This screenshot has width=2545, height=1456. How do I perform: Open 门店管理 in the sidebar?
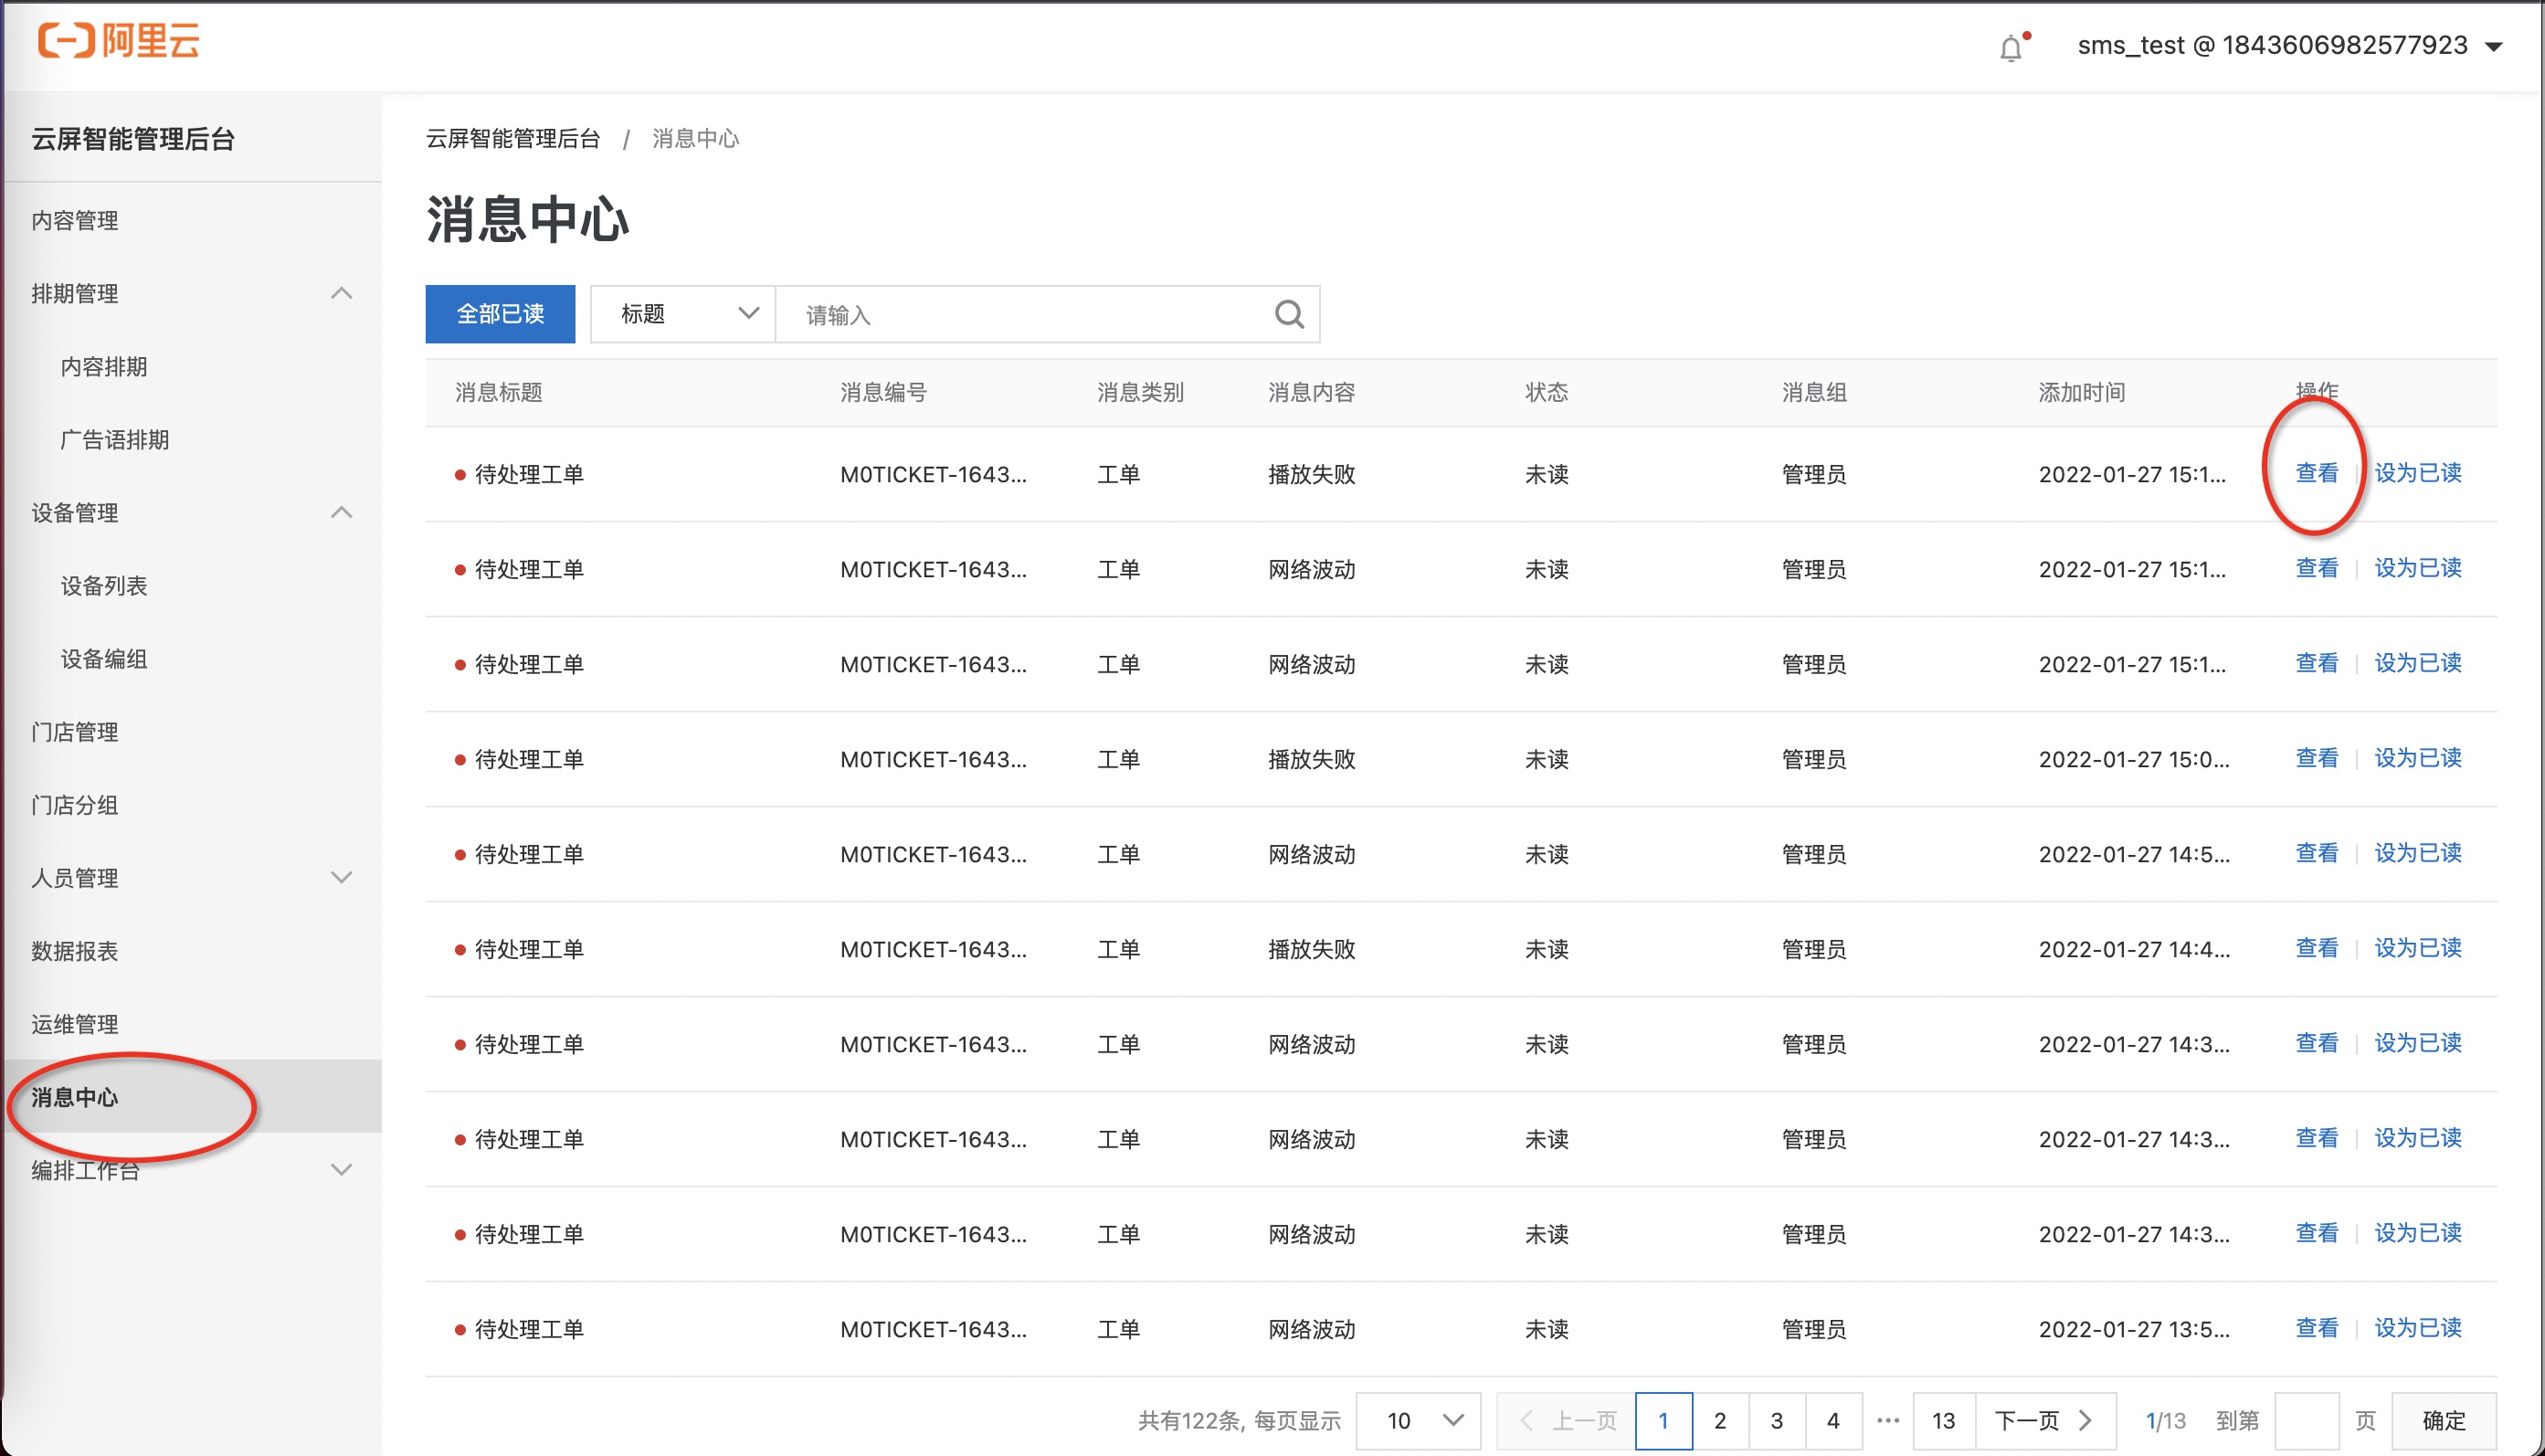75,731
